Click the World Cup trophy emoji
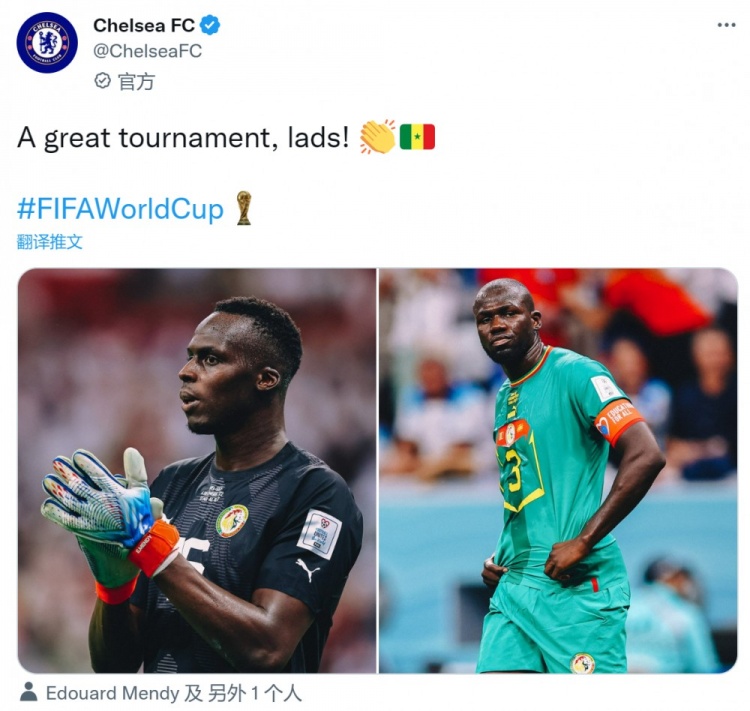The width and height of the screenshot is (750, 711). (x=244, y=208)
